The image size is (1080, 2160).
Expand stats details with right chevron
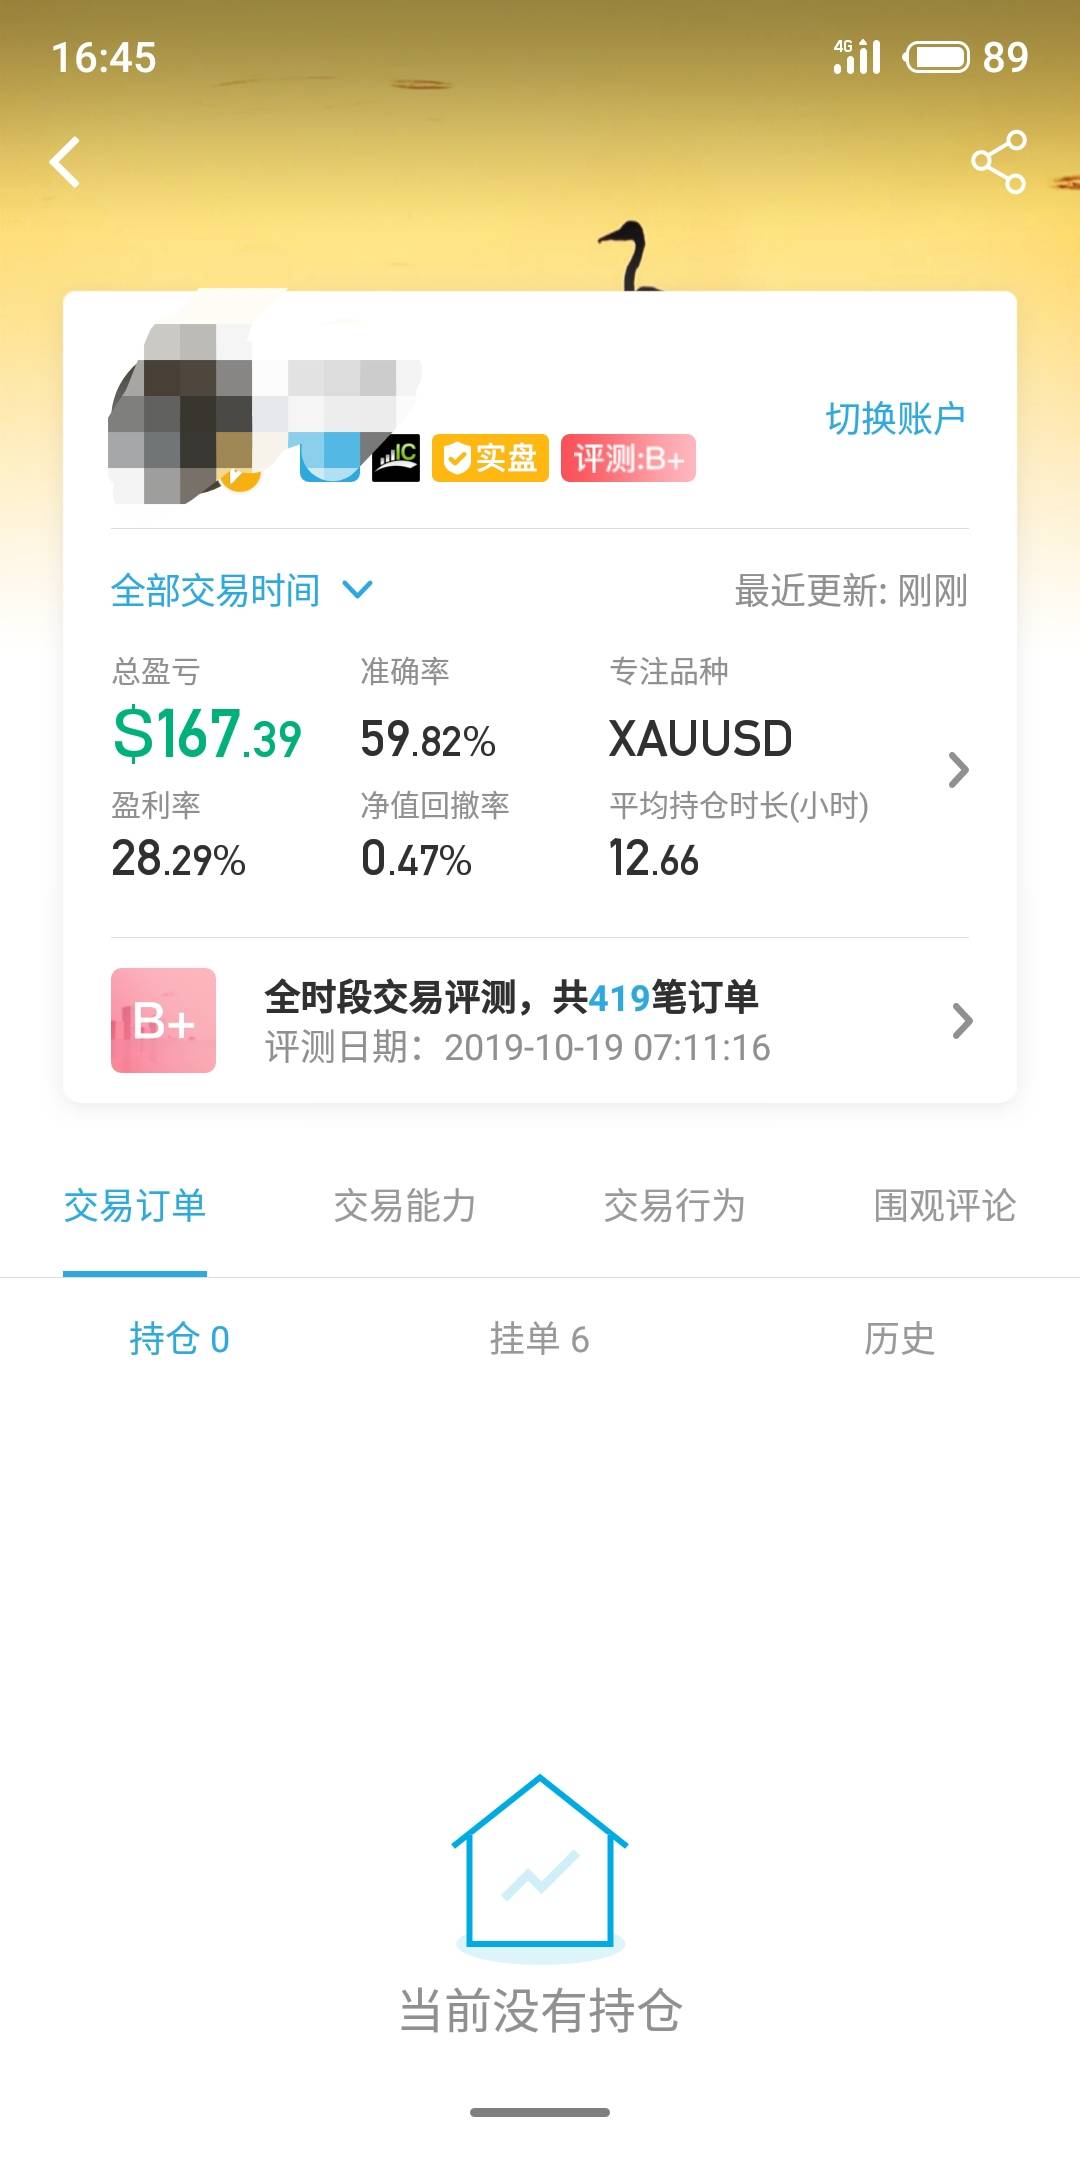958,770
